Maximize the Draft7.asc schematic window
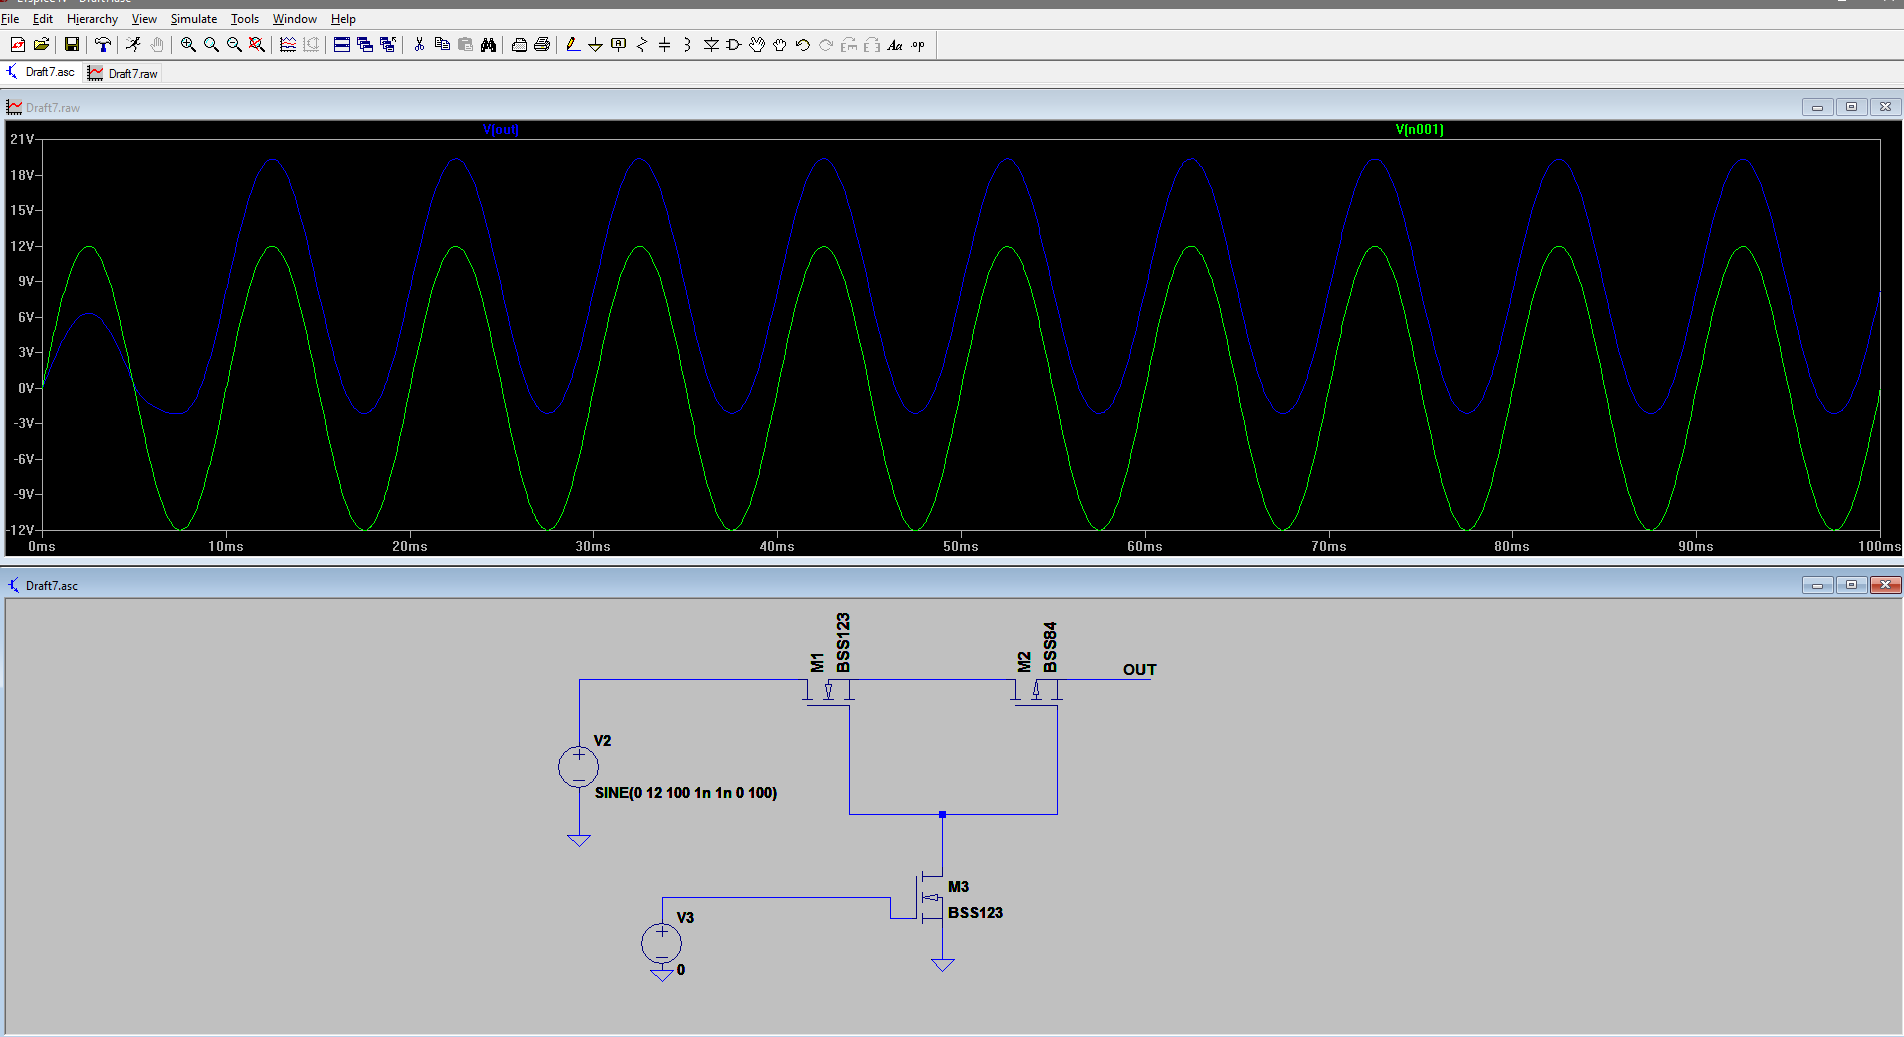 (1851, 585)
